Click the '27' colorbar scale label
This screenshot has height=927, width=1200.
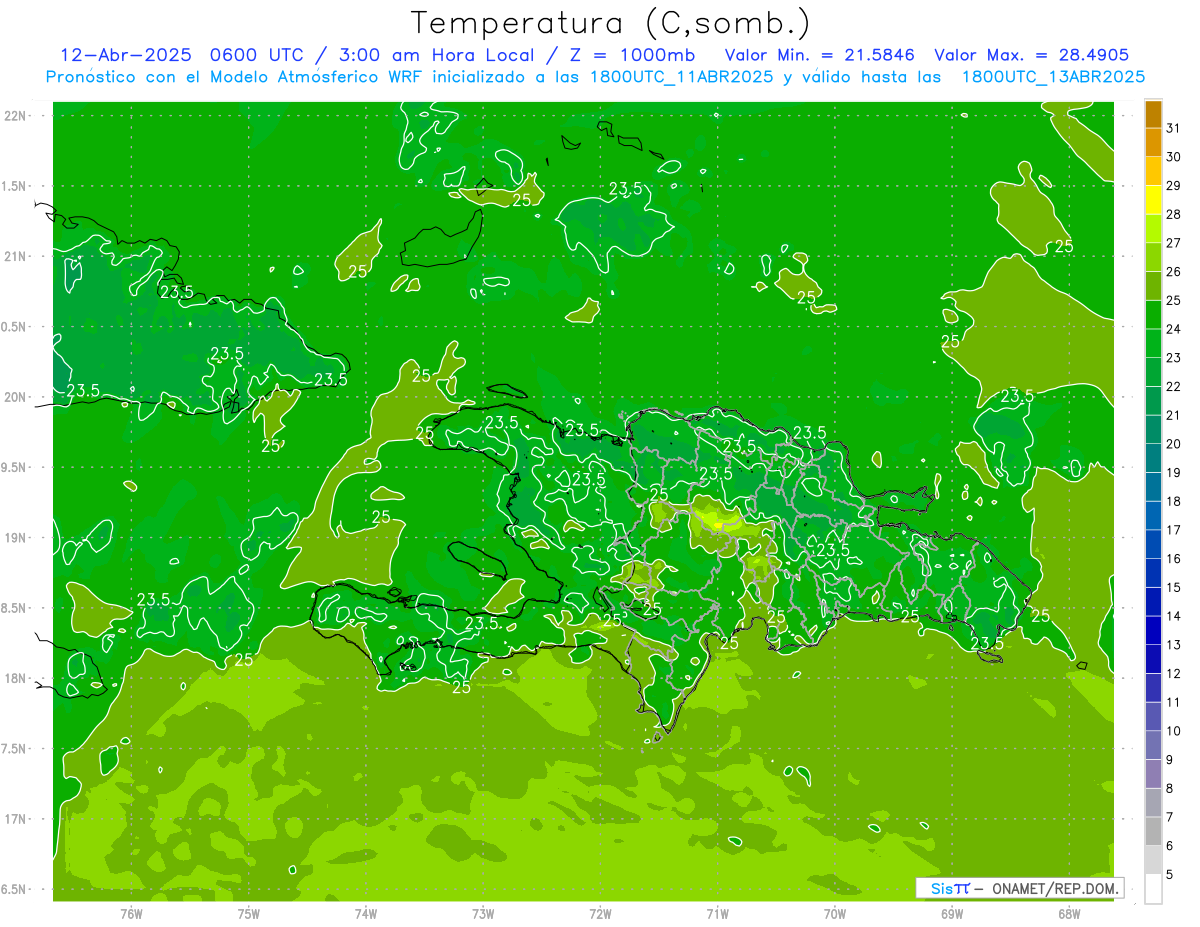click(x=1174, y=243)
